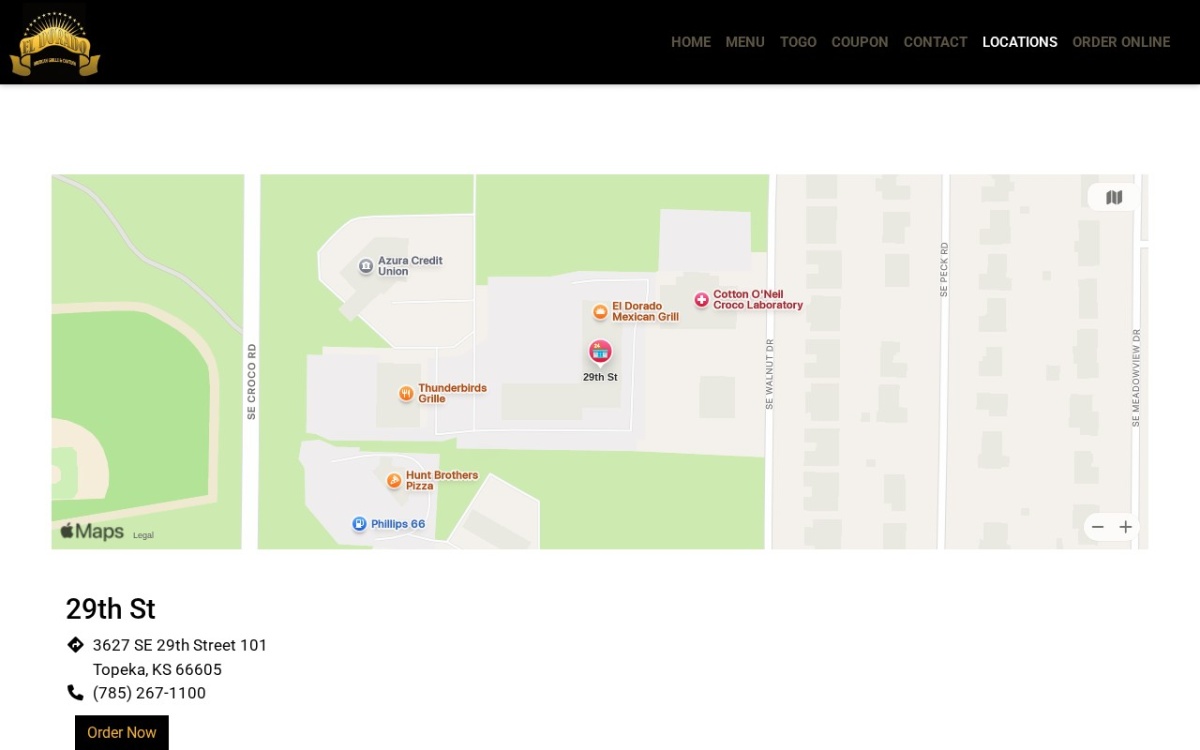Click the El Dorado logo in the header

(x=55, y=43)
